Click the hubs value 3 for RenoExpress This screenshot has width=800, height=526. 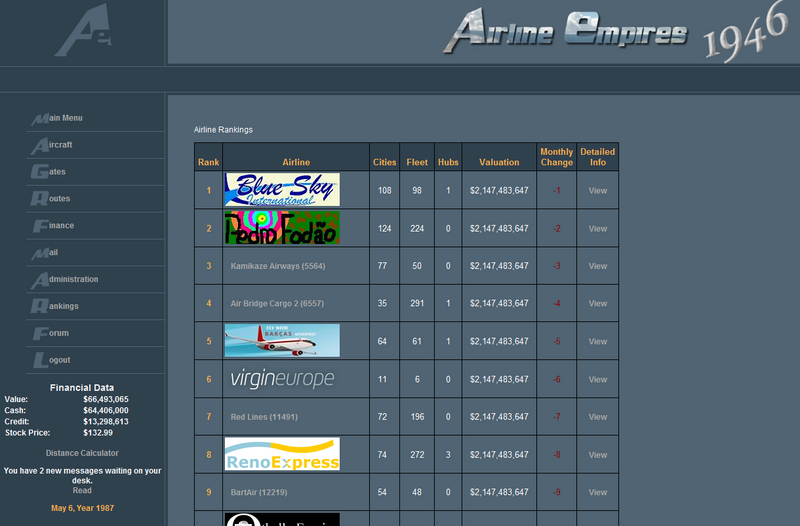point(448,455)
